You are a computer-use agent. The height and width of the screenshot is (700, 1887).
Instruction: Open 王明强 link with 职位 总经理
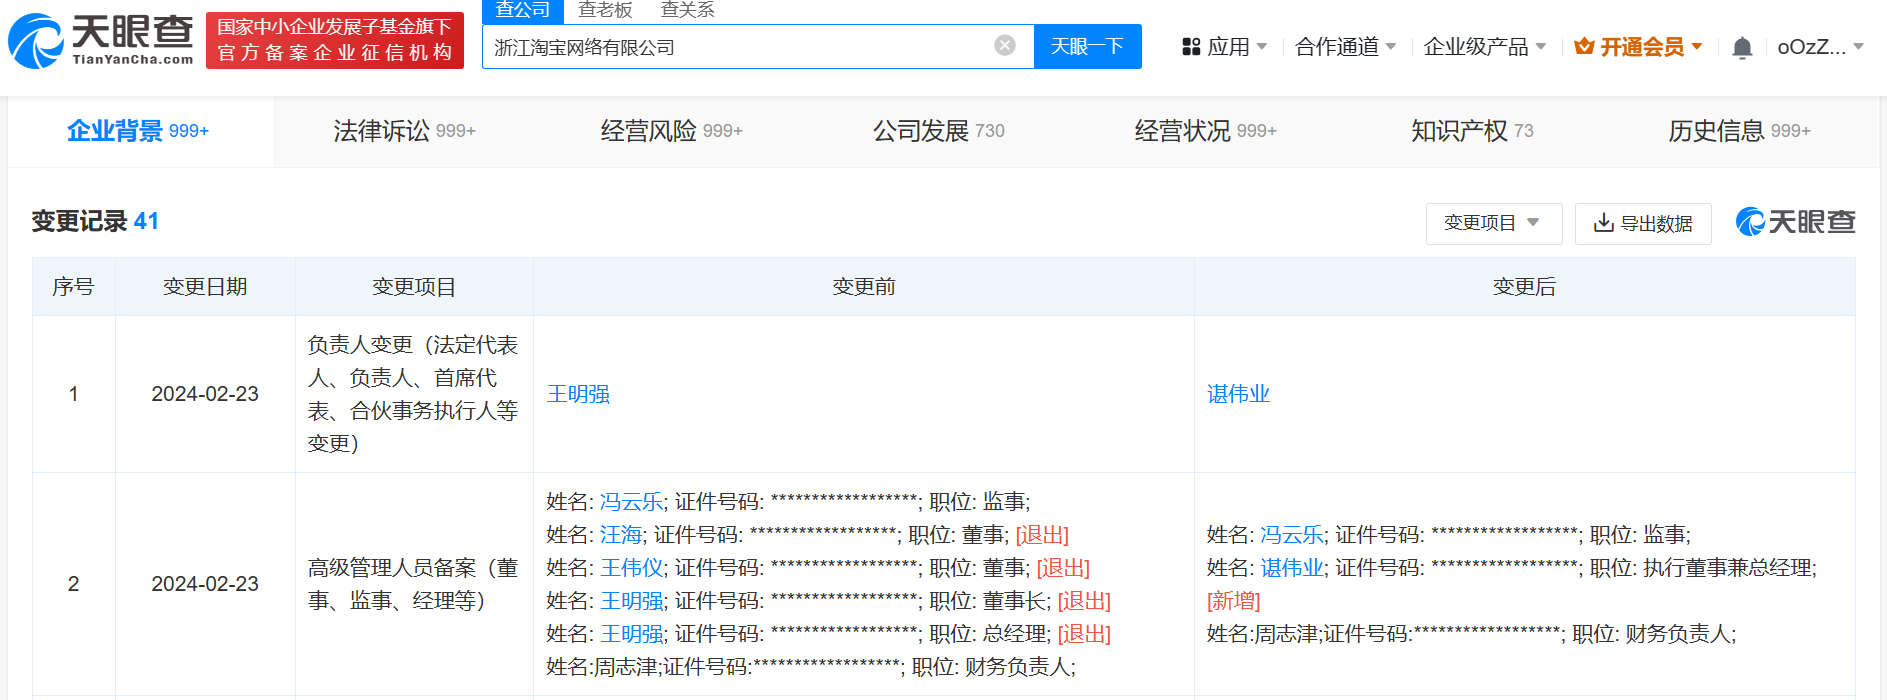tap(631, 634)
